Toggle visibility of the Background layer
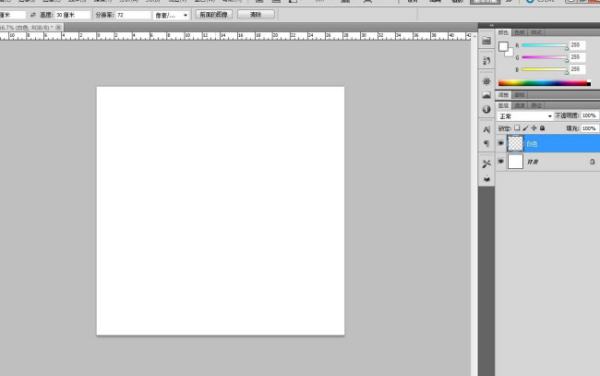This screenshot has height=376, width=600. 501,161
